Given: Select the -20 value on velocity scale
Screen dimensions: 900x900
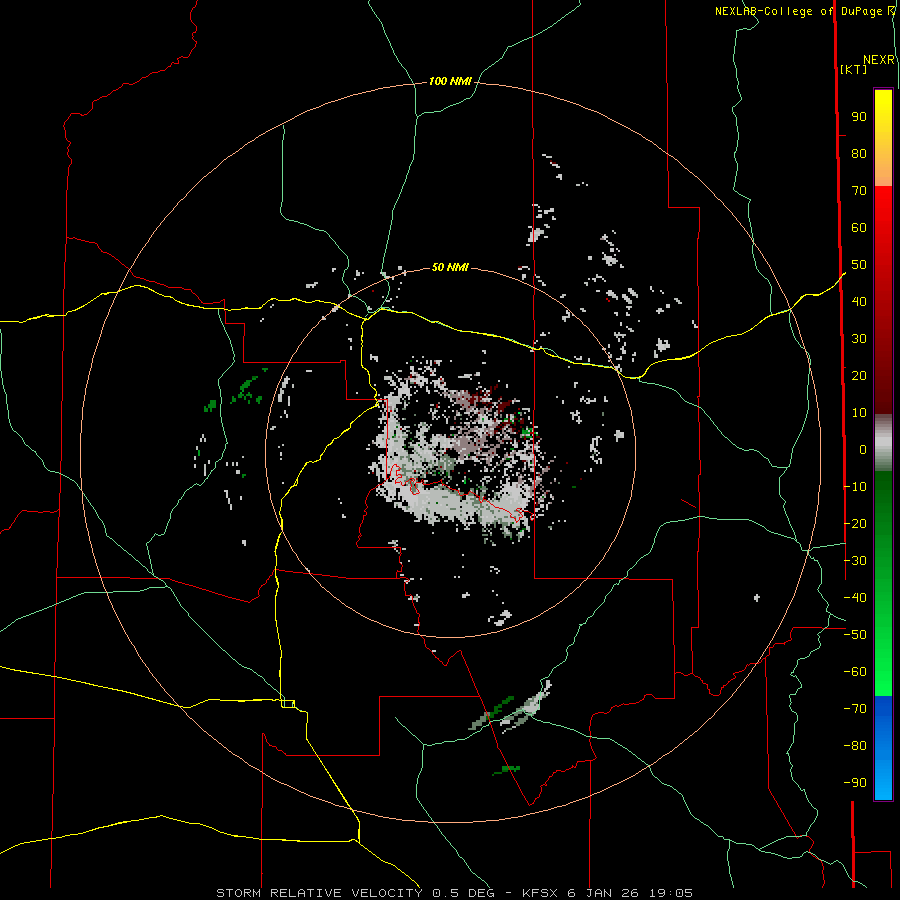Looking at the screenshot, I should (x=855, y=524).
